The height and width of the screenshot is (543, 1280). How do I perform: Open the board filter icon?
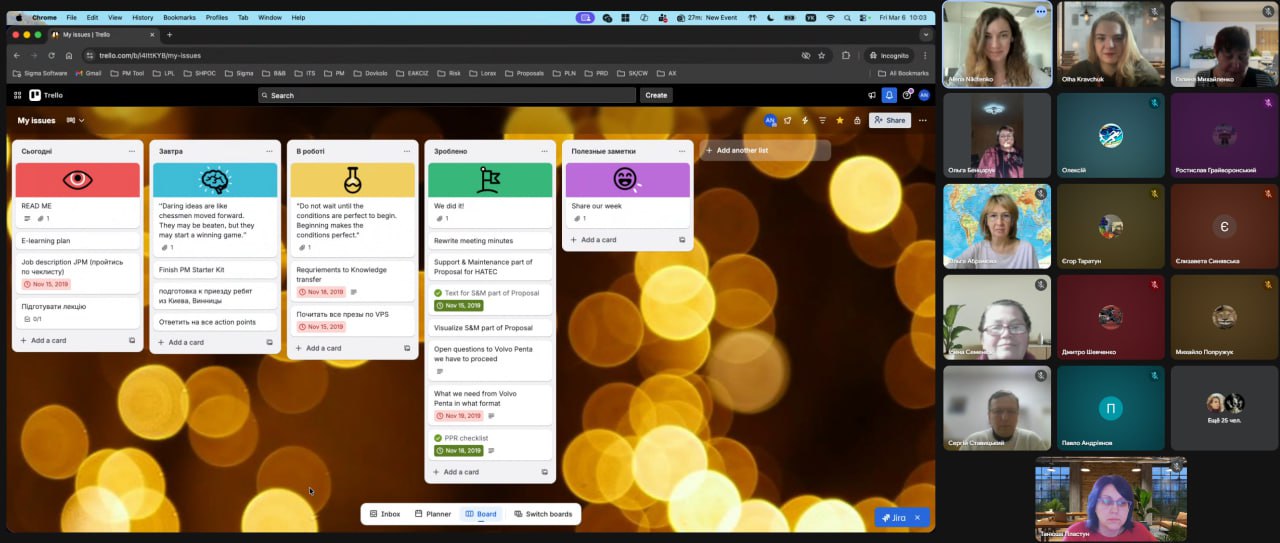[822, 120]
